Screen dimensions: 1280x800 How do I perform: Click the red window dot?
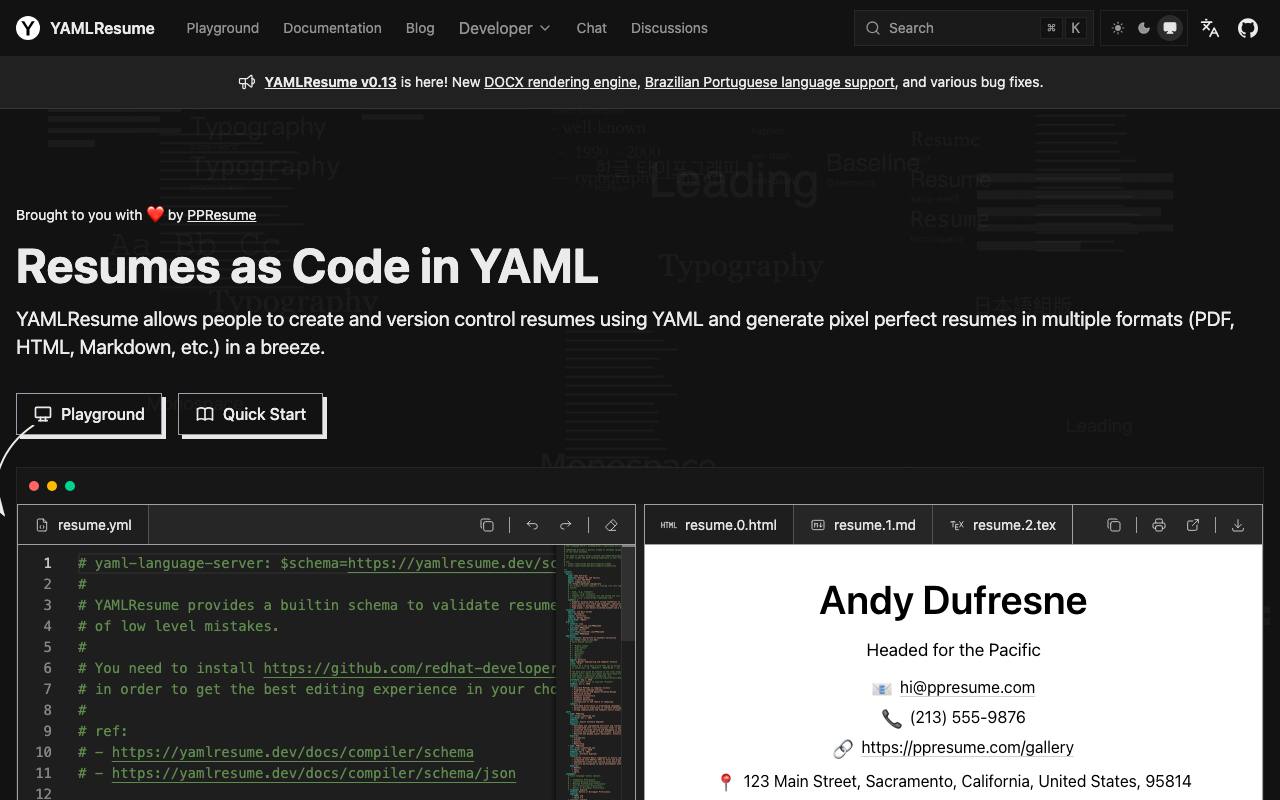34,486
